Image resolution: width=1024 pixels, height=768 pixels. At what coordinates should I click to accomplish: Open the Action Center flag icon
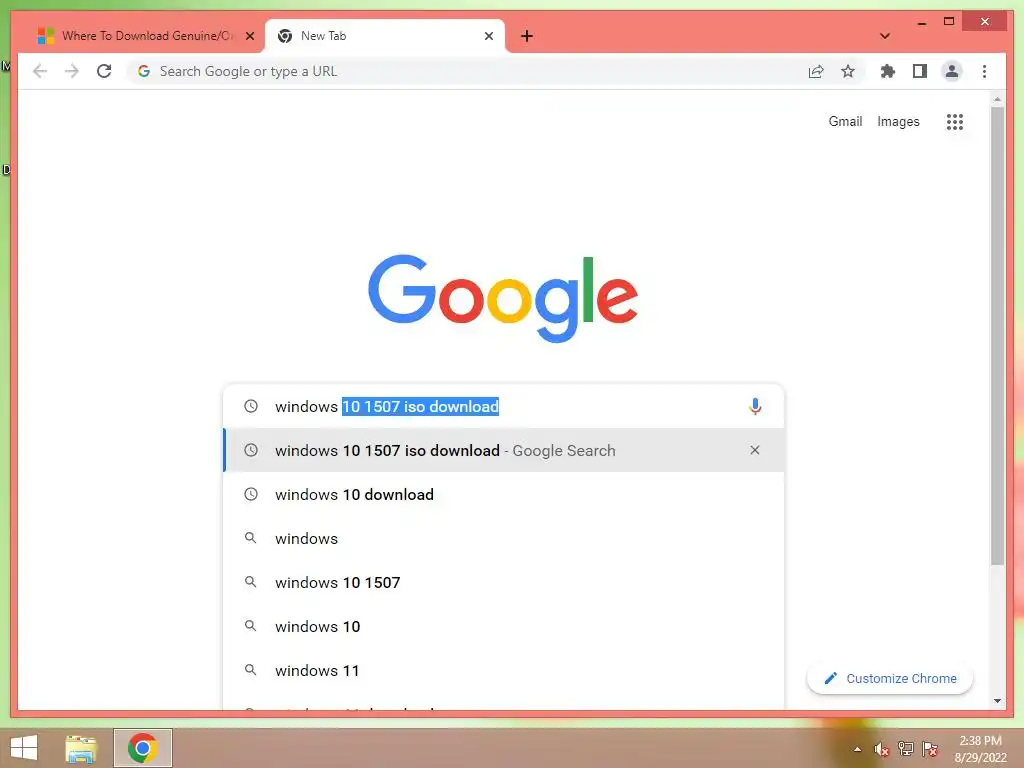tap(930, 749)
